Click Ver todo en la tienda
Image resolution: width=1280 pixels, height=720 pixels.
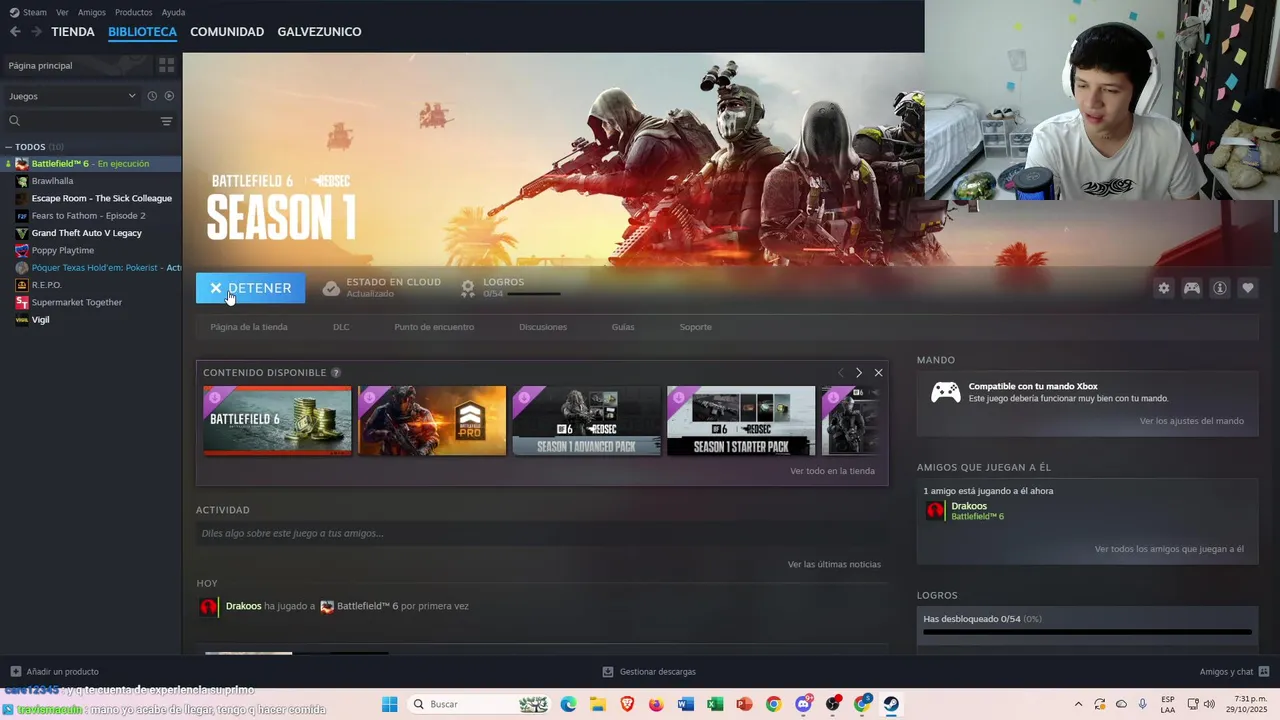pyautogui.click(x=832, y=471)
